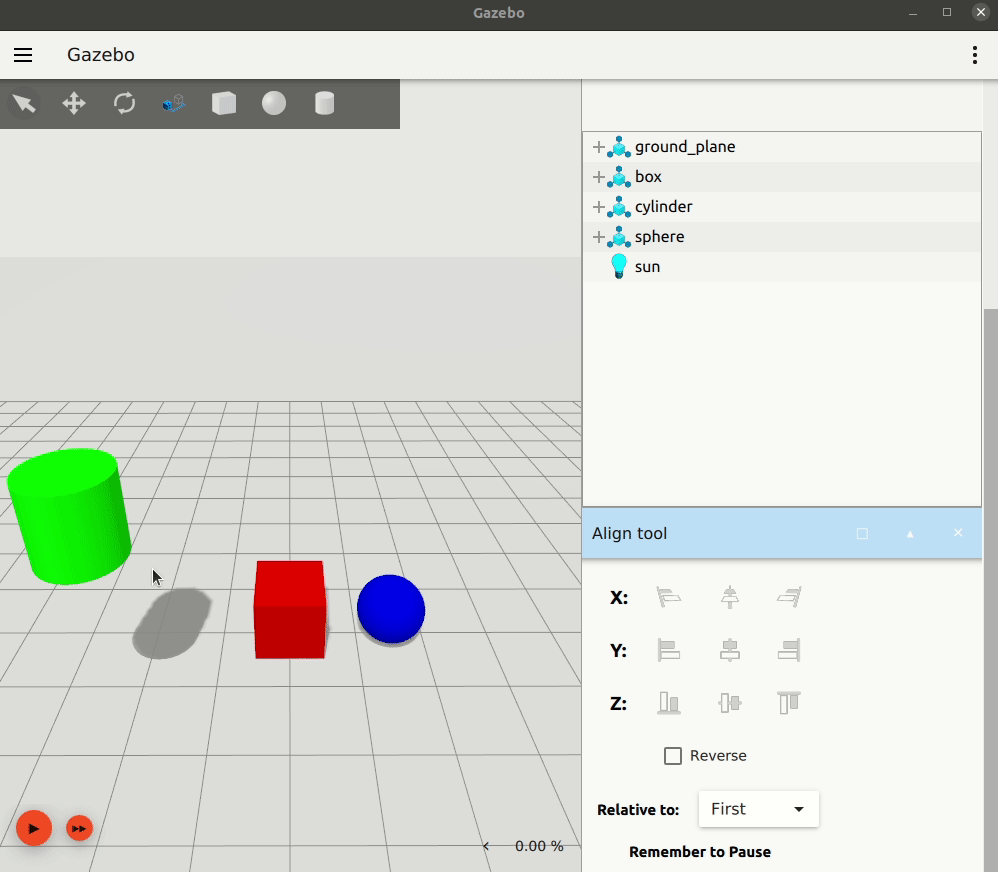998x872 pixels.
Task: Align Y maximum
Action: click(789, 650)
